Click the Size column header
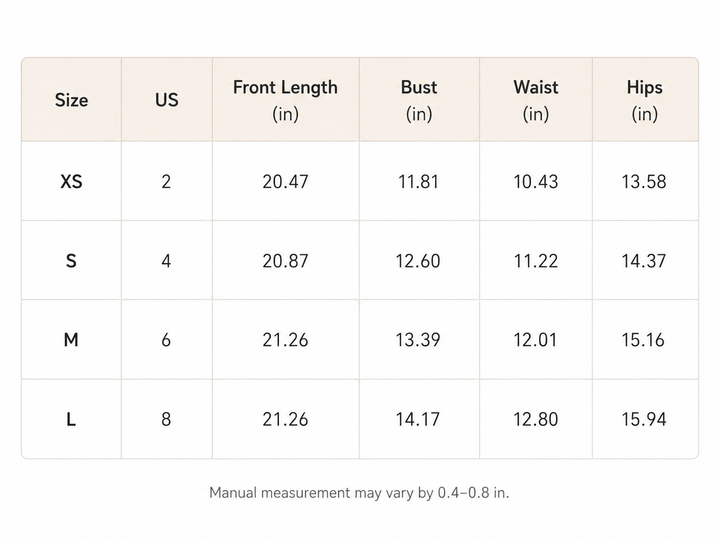This screenshot has height=540, width=720. point(71,100)
